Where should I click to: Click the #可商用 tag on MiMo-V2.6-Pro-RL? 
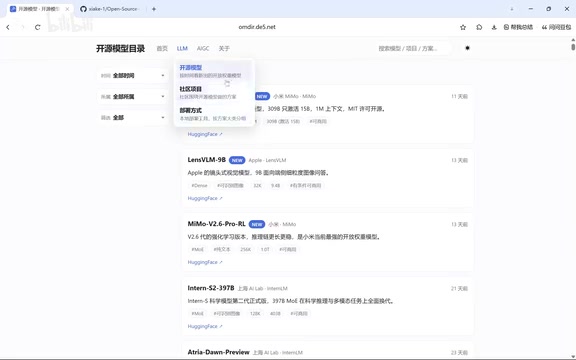(288, 249)
